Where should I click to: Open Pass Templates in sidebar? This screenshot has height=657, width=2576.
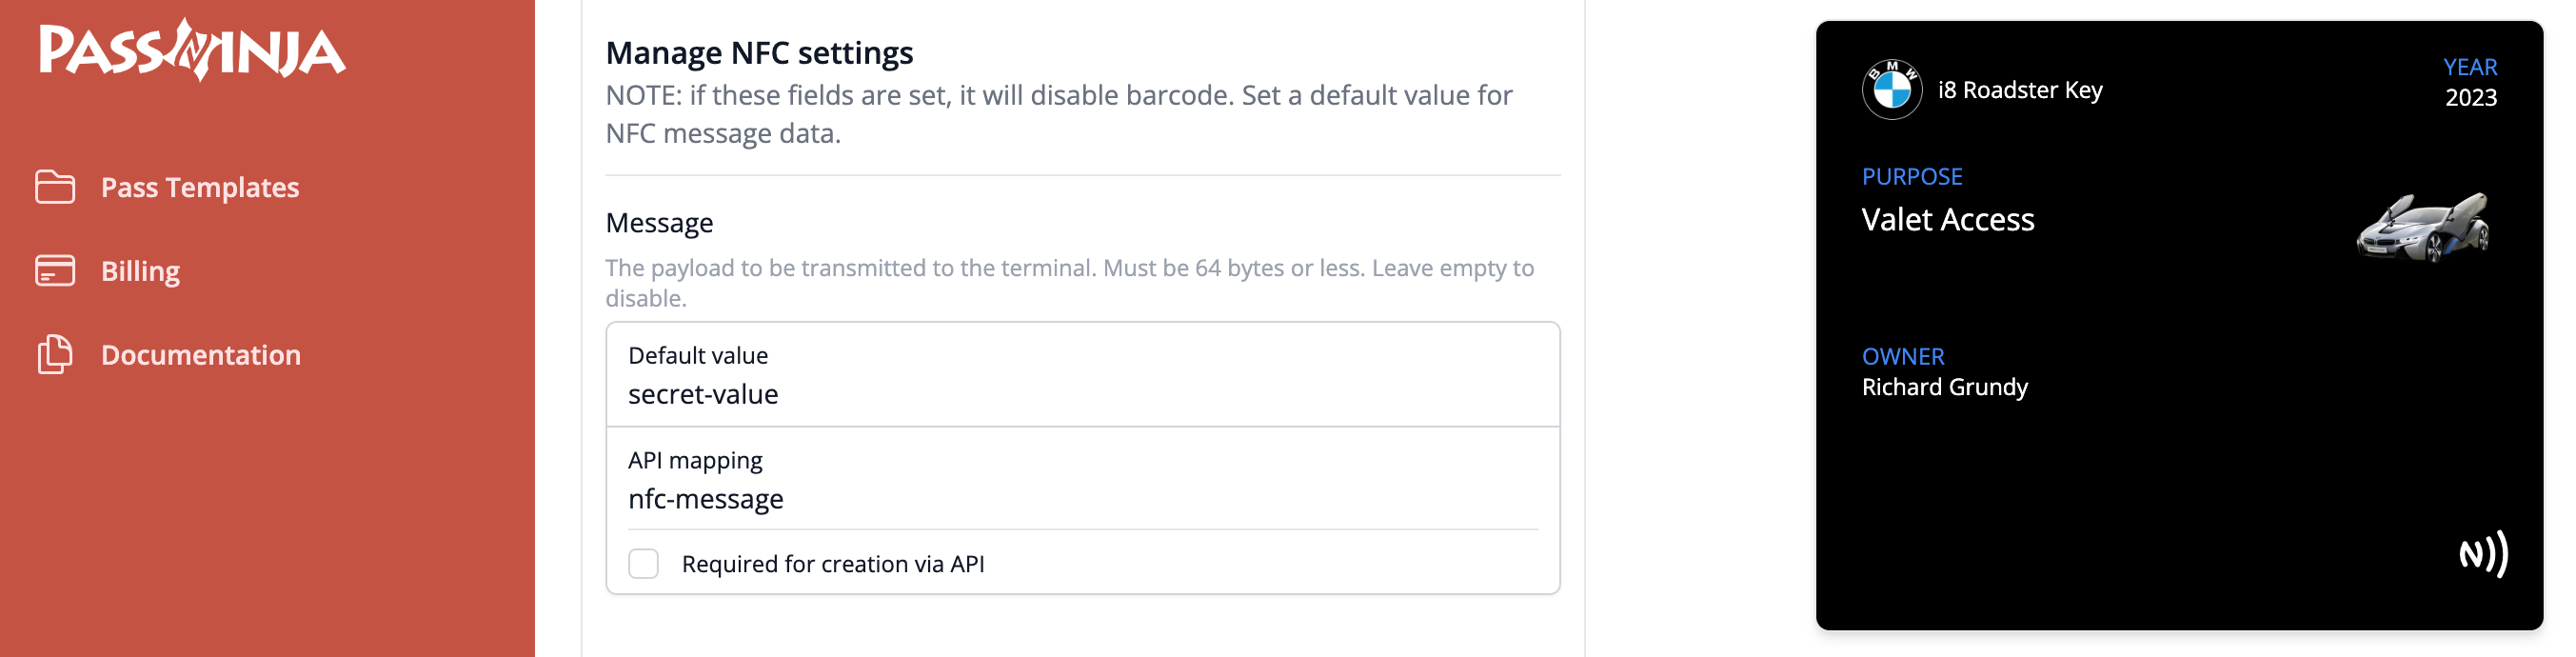click(x=200, y=187)
